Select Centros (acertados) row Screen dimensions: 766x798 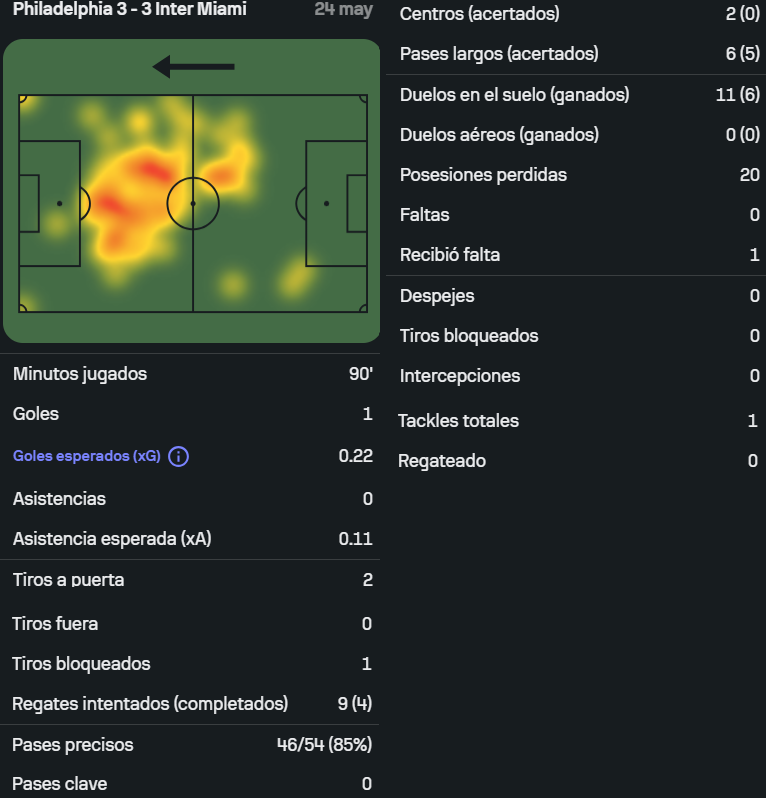[x=576, y=14]
